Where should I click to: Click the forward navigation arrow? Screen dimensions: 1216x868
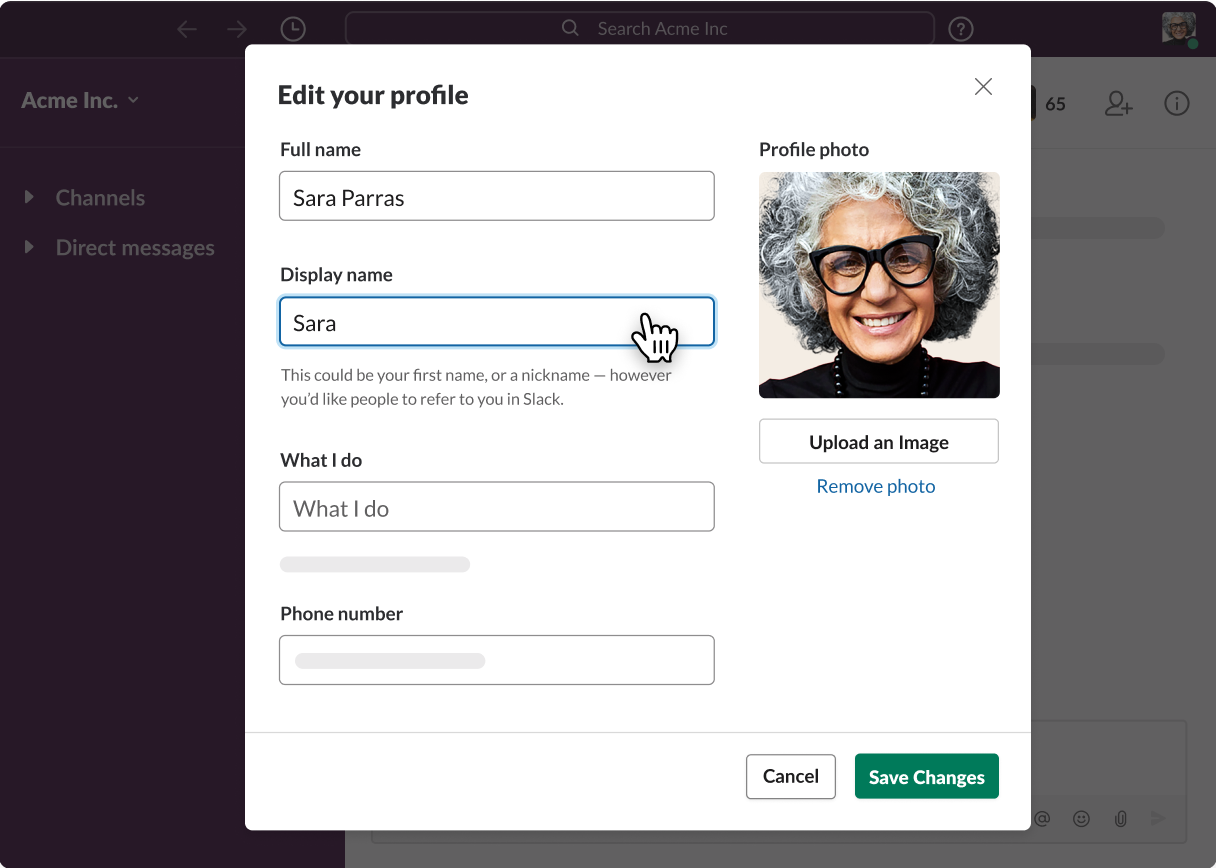(x=236, y=28)
